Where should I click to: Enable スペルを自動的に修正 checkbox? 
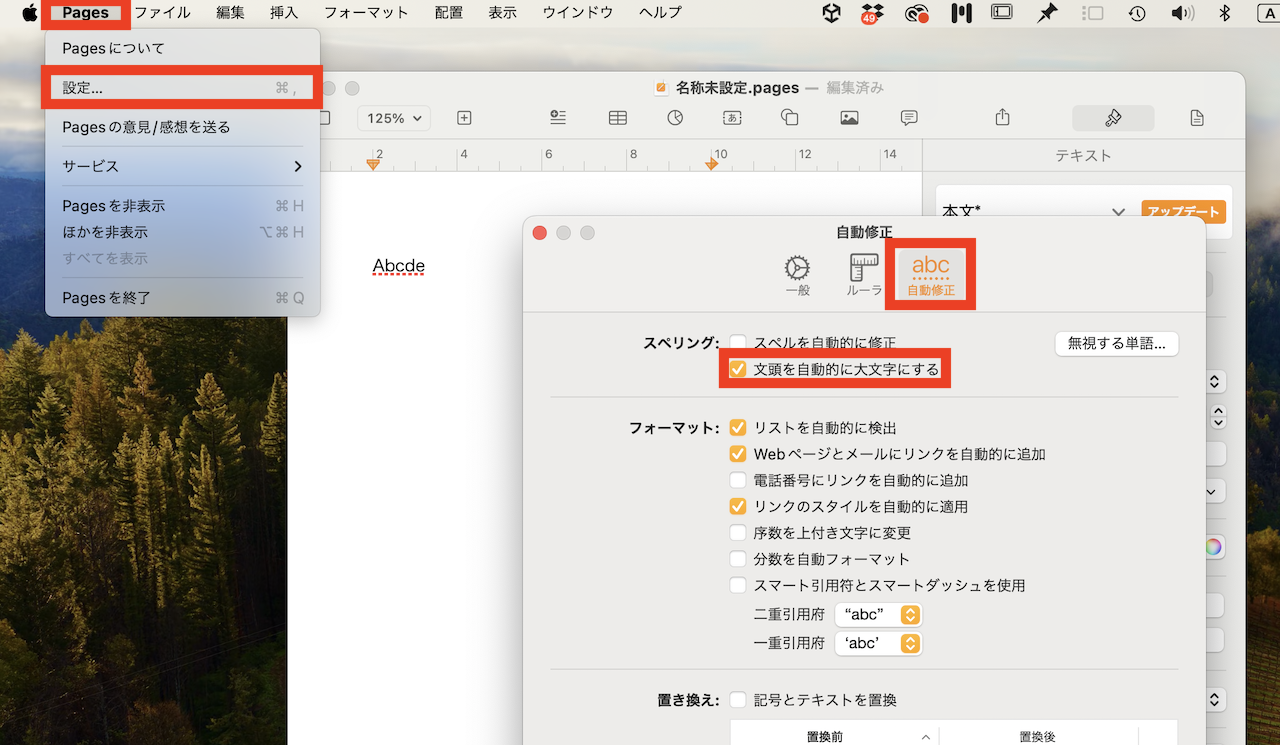(738, 343)
